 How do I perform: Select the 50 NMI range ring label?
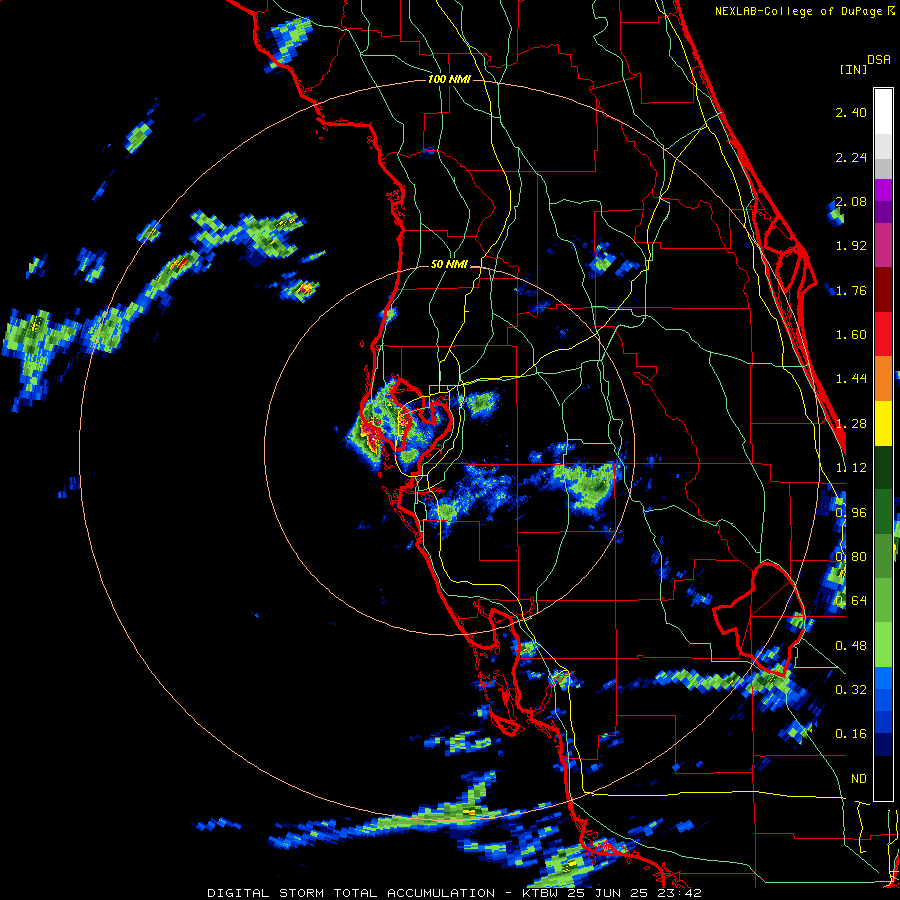tap(449, 265)
